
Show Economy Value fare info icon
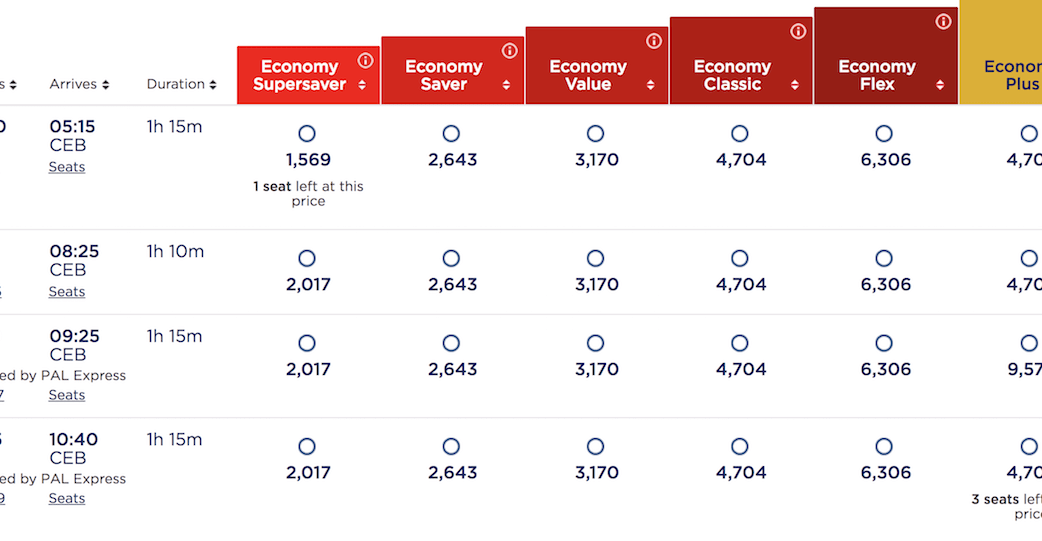654,41
